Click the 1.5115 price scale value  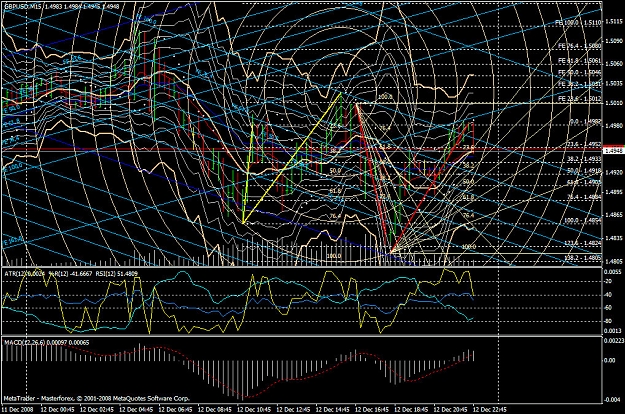(614, 21)
